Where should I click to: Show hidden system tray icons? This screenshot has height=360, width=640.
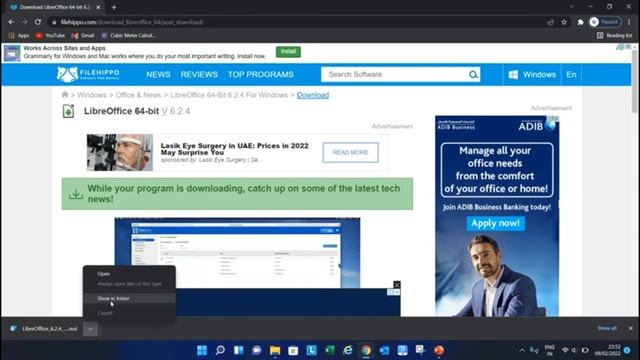point(522,350)
